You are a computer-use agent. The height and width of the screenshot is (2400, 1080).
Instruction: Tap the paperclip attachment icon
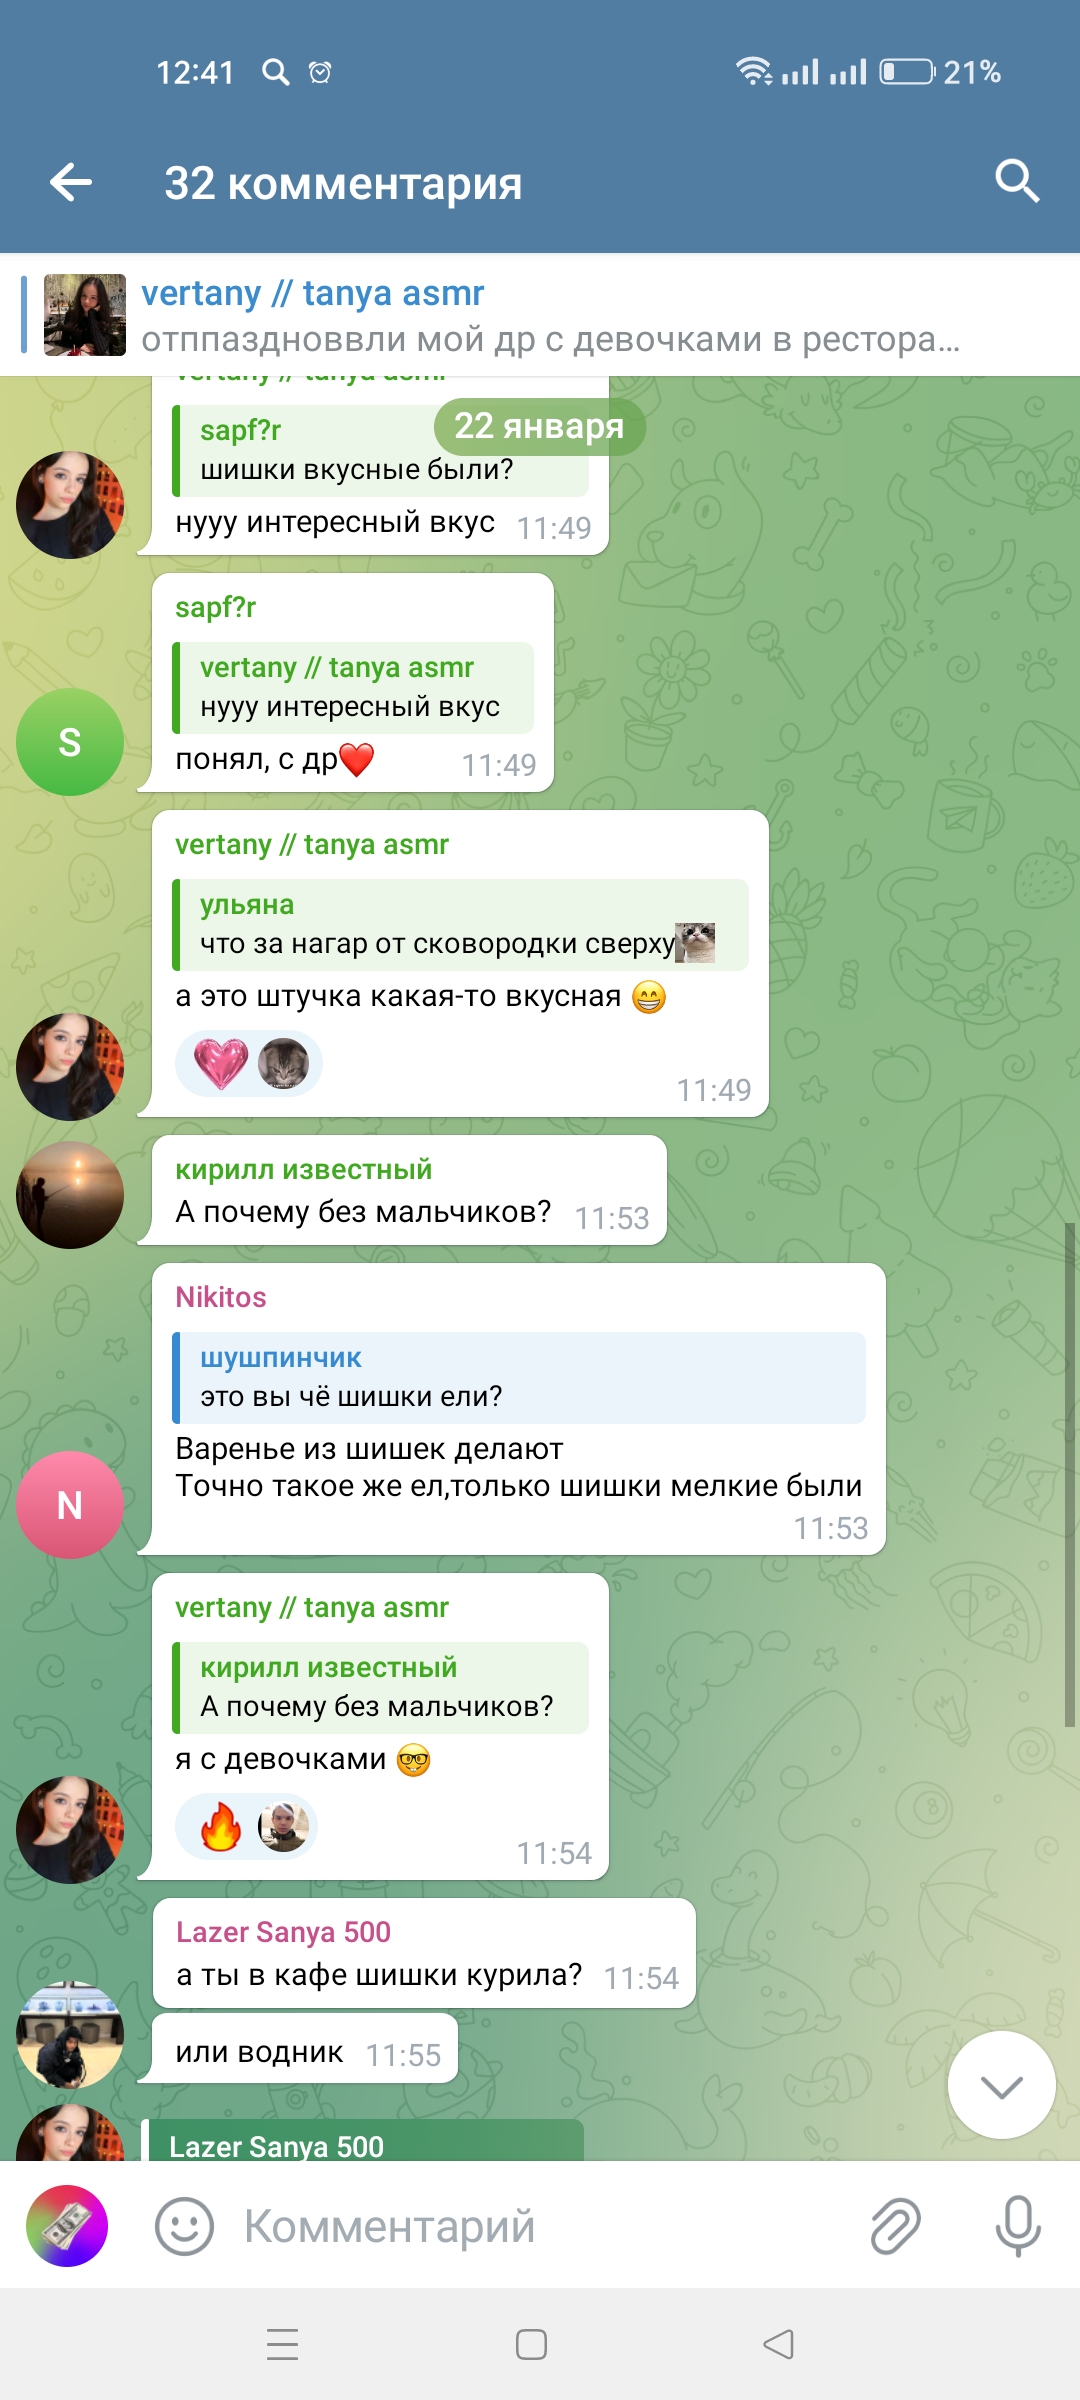click(x=895, y=2226)
